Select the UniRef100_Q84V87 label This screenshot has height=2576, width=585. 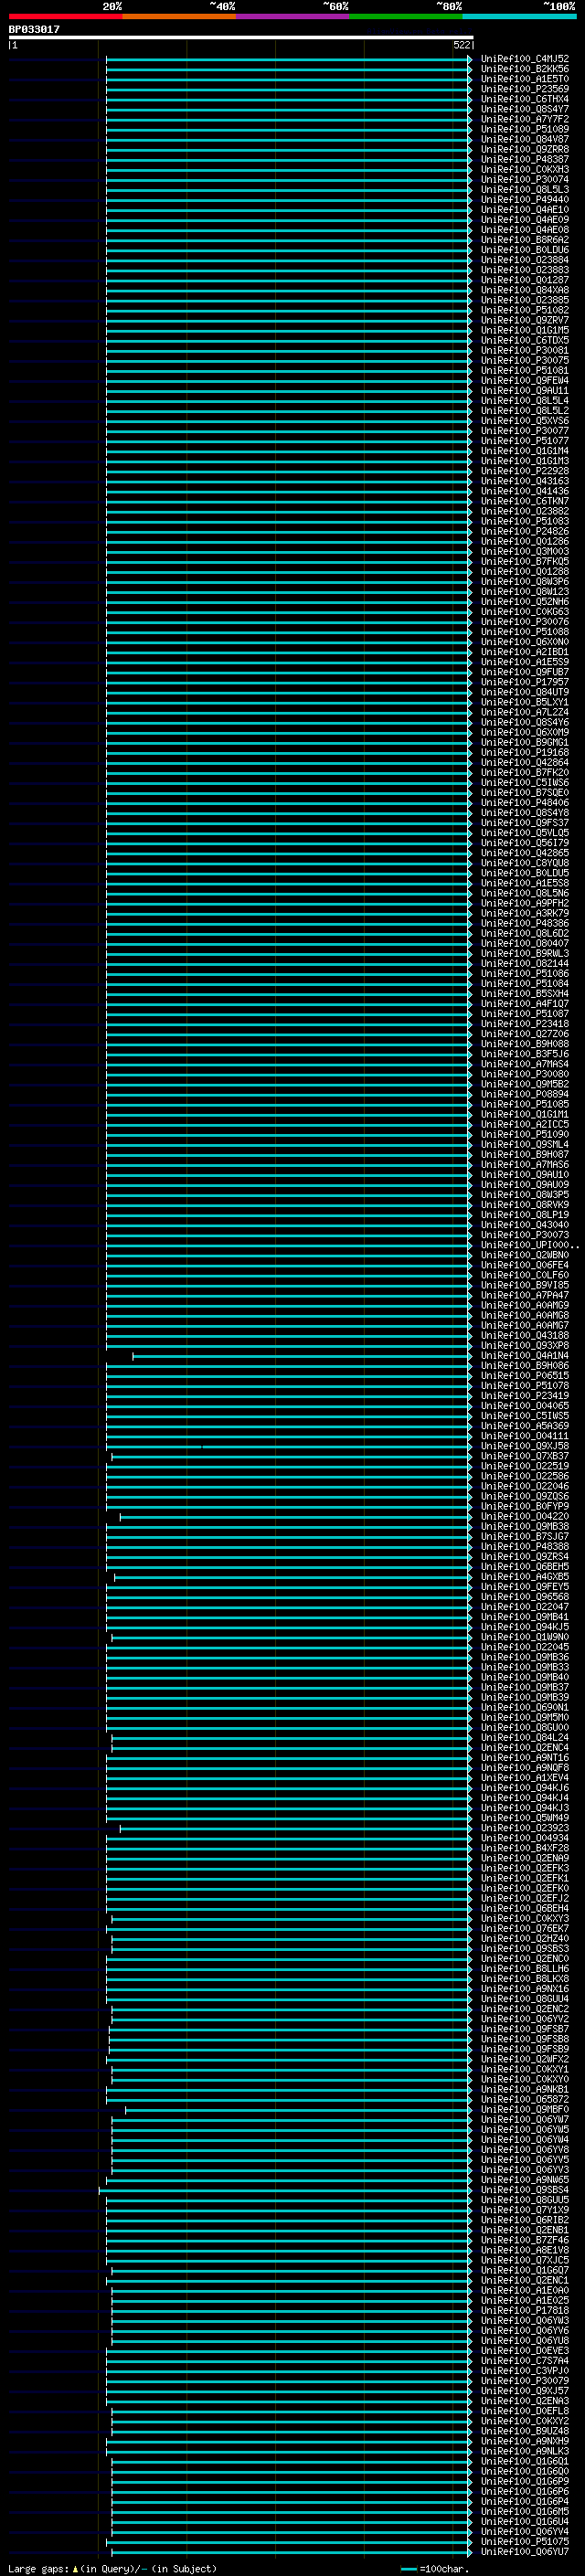[x=525, y=139]
